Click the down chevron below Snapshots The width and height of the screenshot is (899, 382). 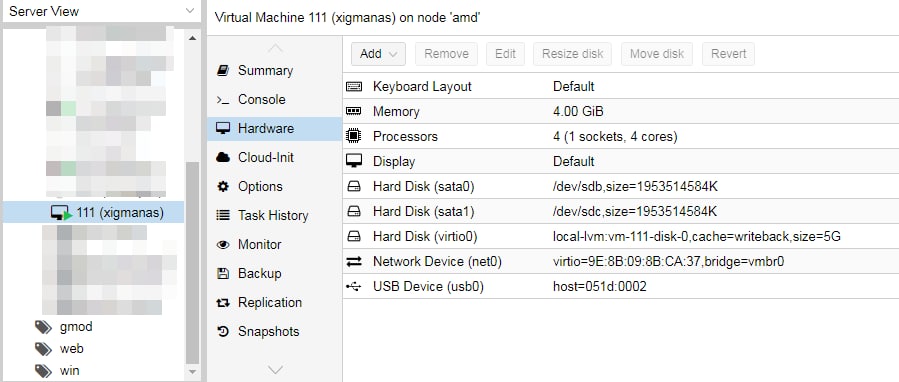click(x=275, y=369)
